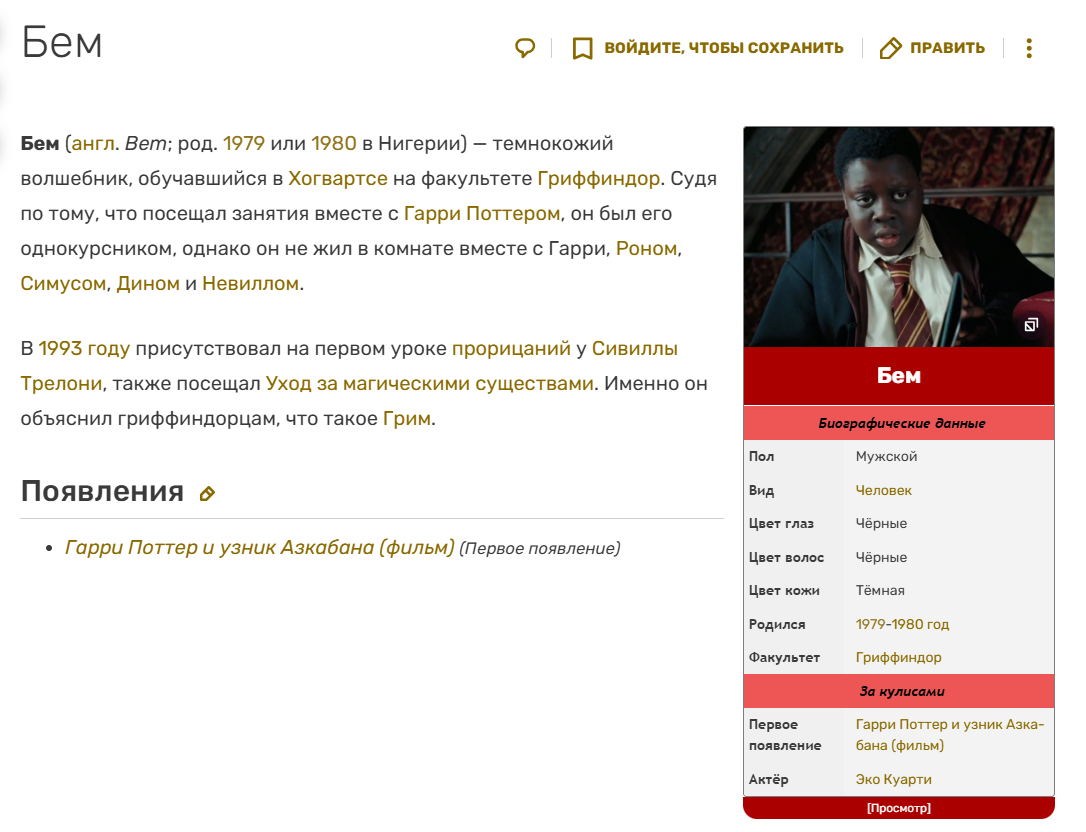
Task: Follow the Роном link
Action: (646, 248)
